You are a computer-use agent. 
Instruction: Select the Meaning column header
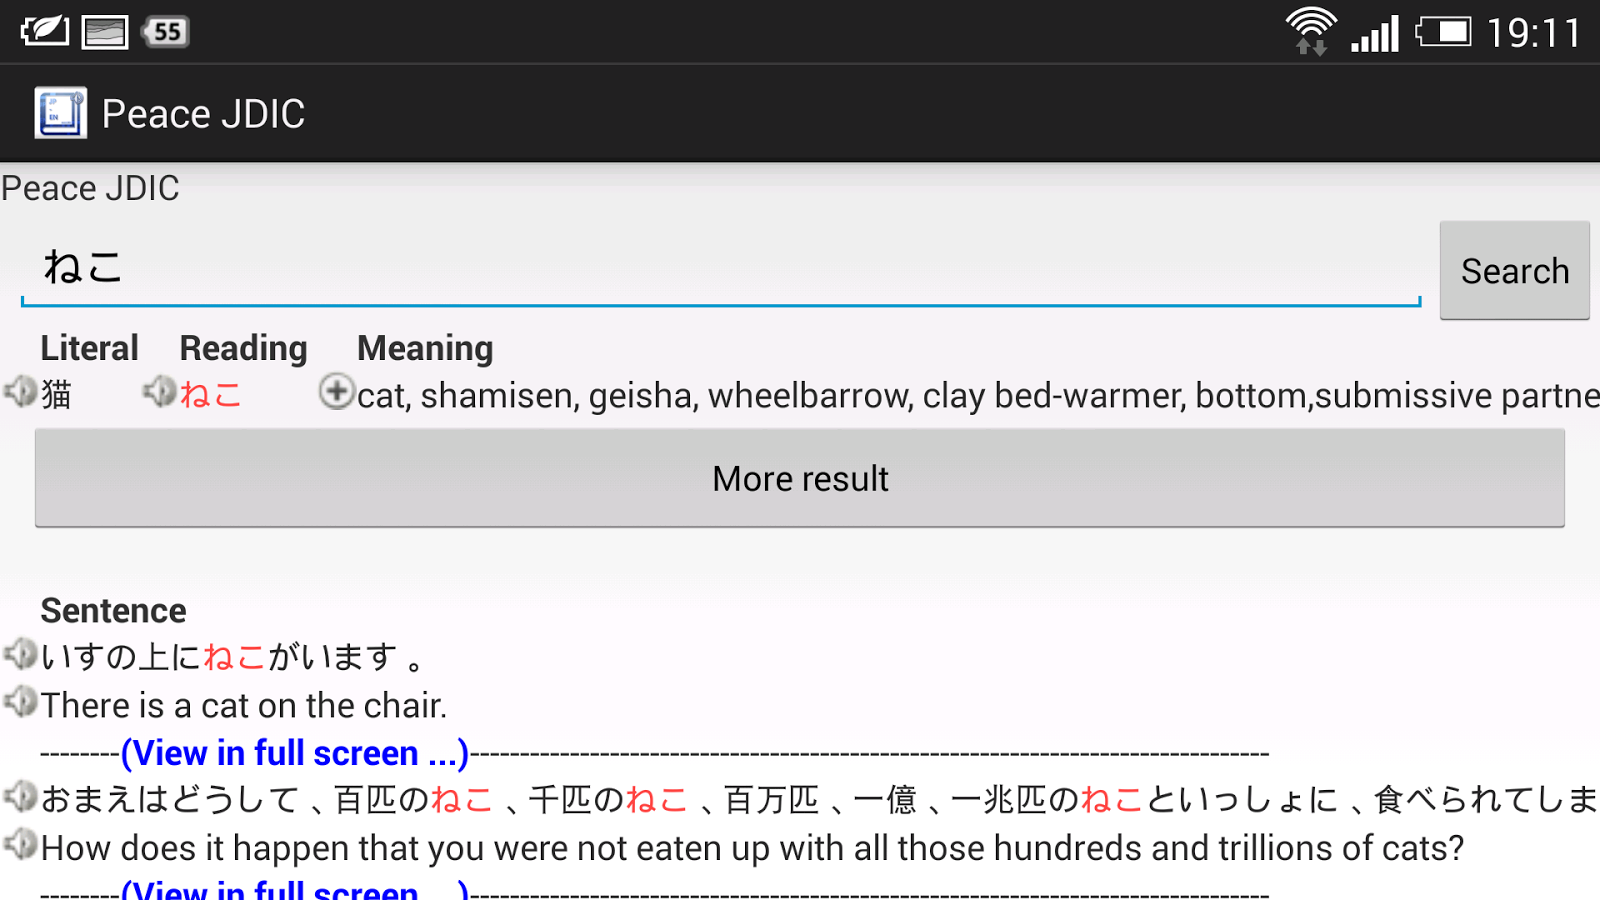click(424, 348)
